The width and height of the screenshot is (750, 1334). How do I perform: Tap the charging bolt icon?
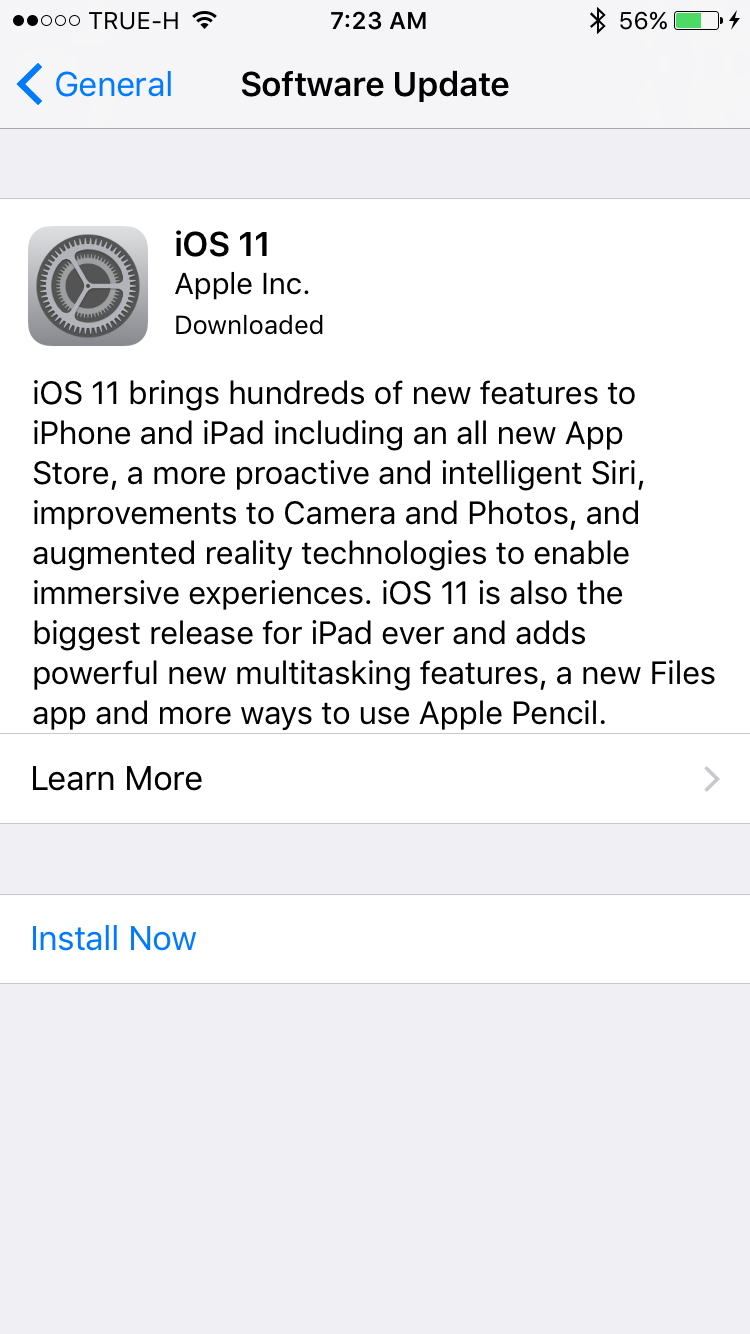(735, 21)
